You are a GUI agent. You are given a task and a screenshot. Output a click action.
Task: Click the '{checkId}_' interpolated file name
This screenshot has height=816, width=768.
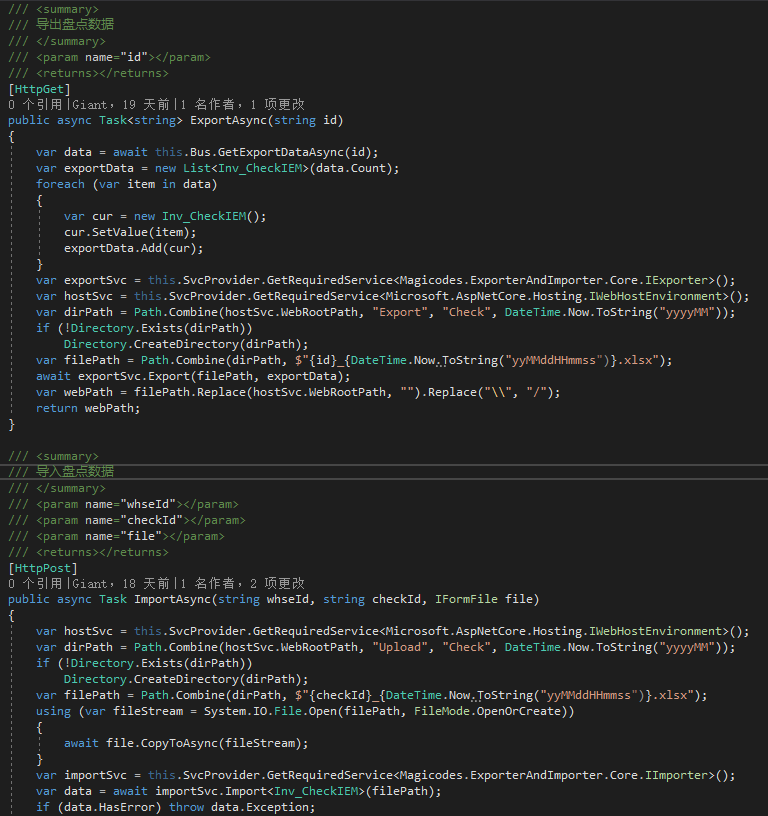coord(344,695)
